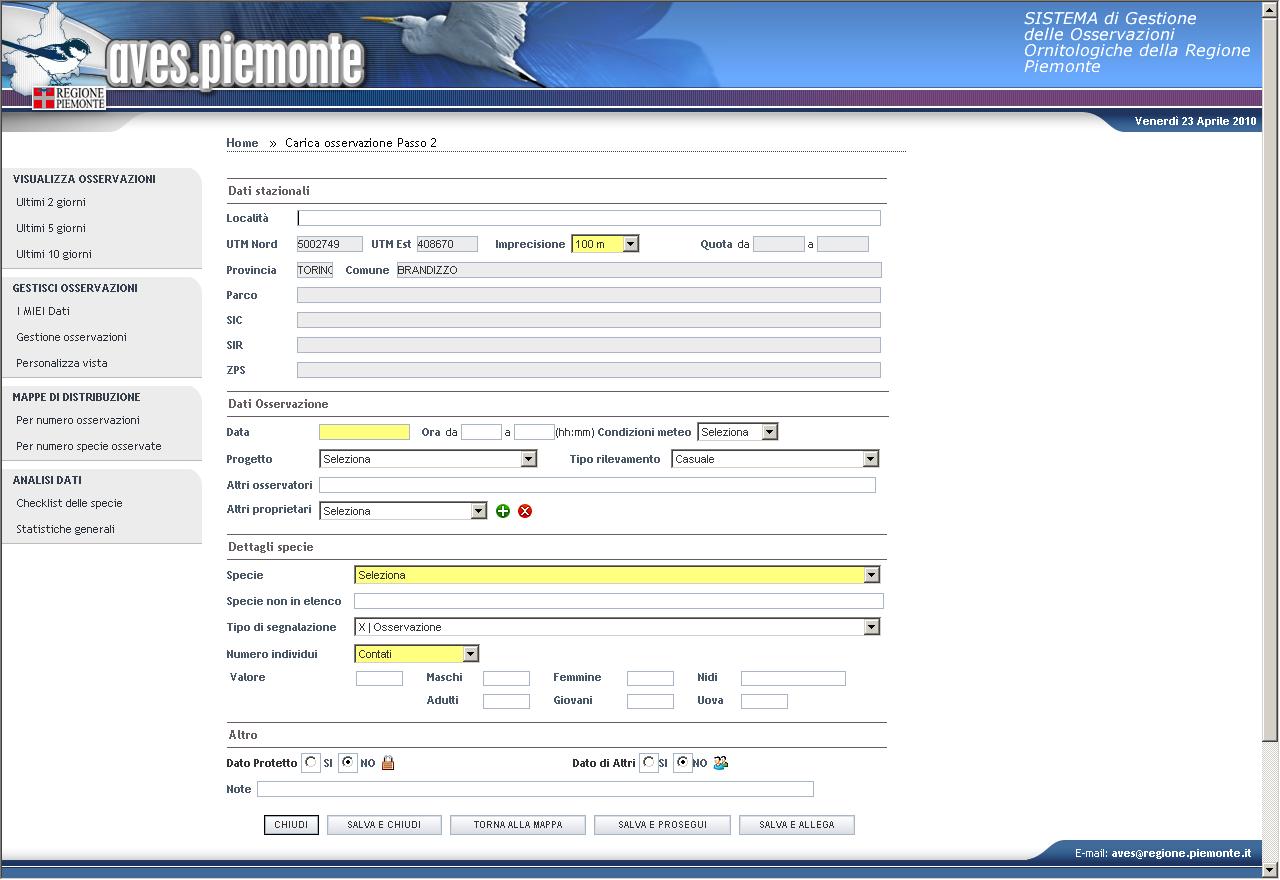This screenshot has width=1280, height=880.
Task: Open the Altri proprietari dropdown
Action: 403,511
